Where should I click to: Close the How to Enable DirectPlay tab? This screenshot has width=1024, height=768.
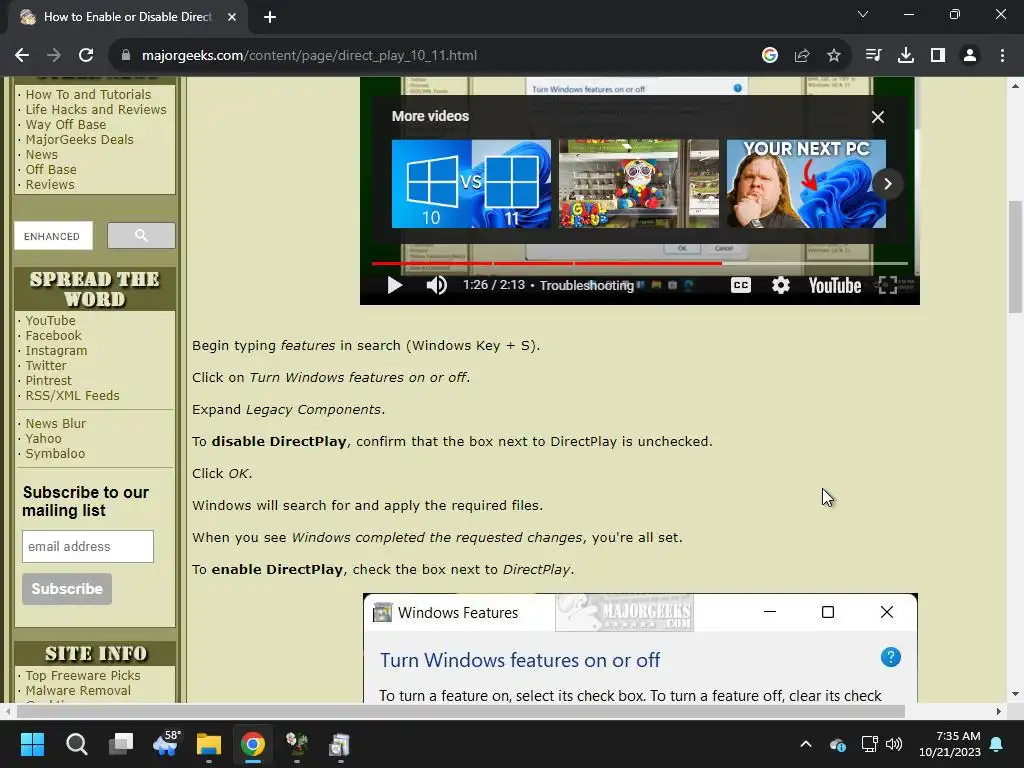point(232,17)
